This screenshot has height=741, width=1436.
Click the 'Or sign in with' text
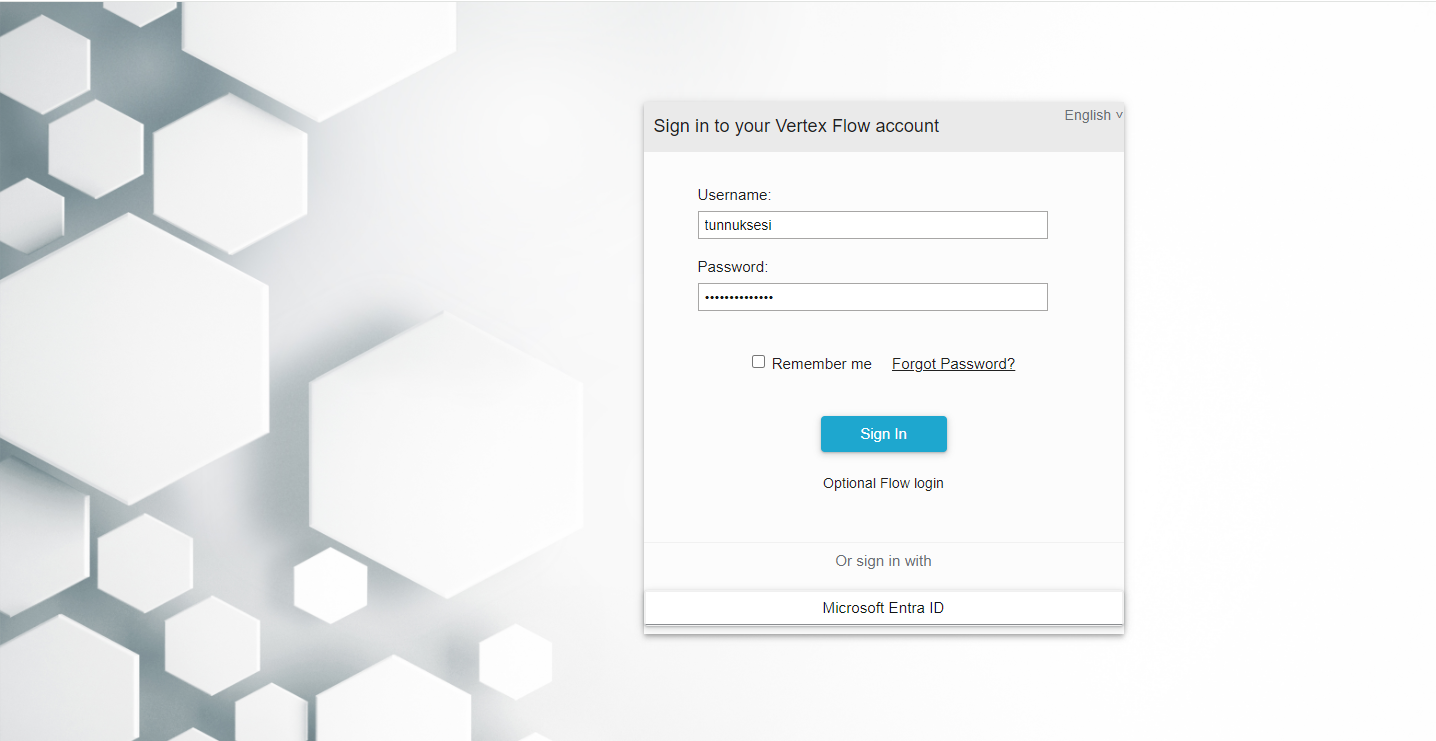point(883,561)
